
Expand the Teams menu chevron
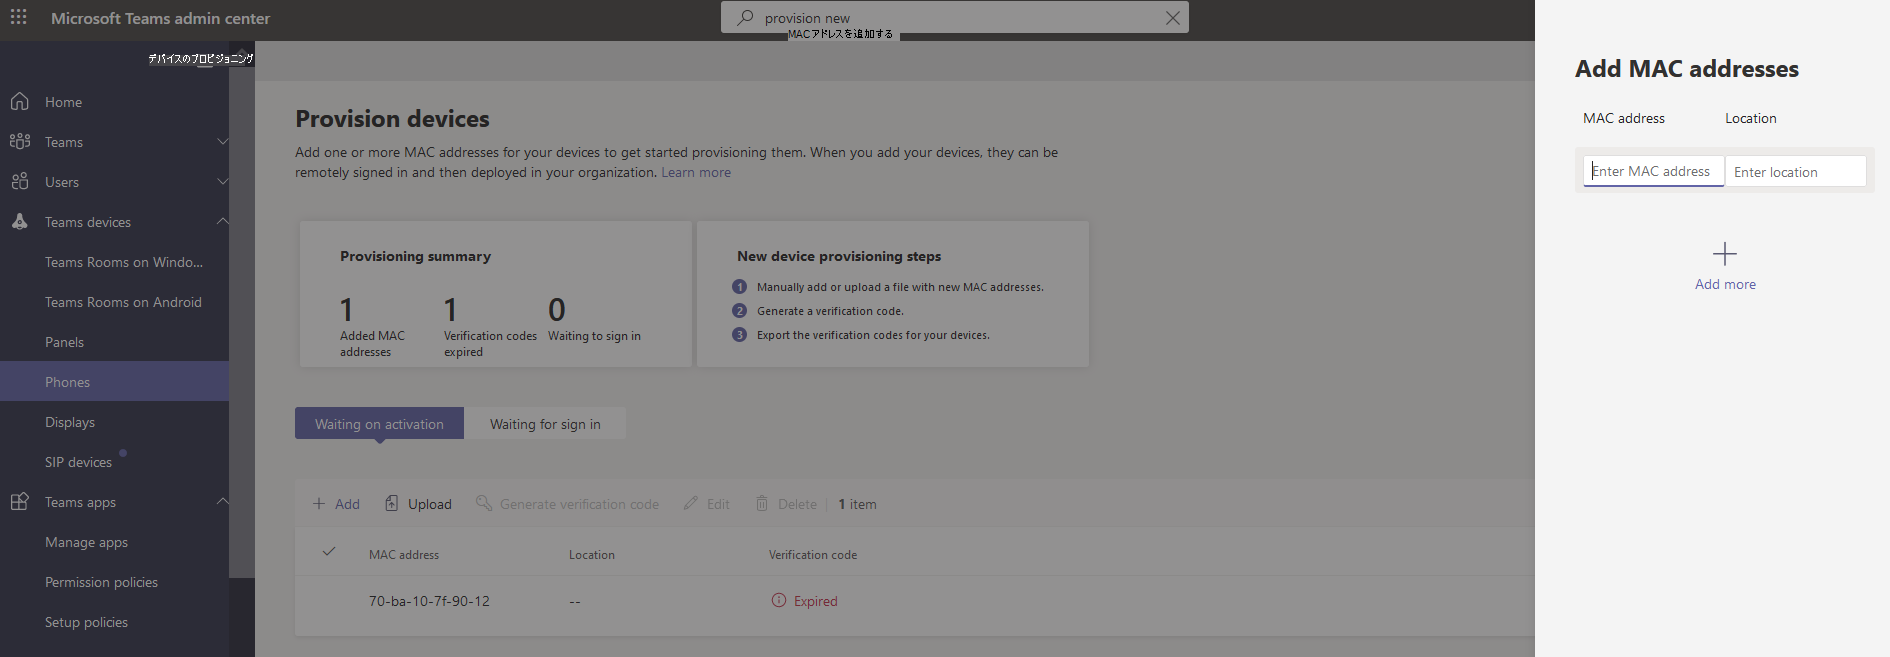pyautogui.click(x=222, y=141)
